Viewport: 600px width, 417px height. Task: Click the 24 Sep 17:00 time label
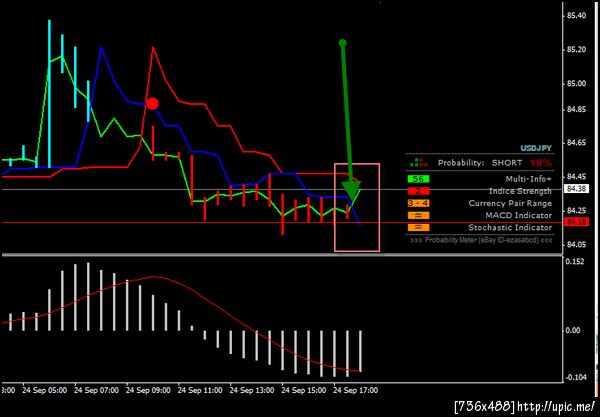(355, 391)
